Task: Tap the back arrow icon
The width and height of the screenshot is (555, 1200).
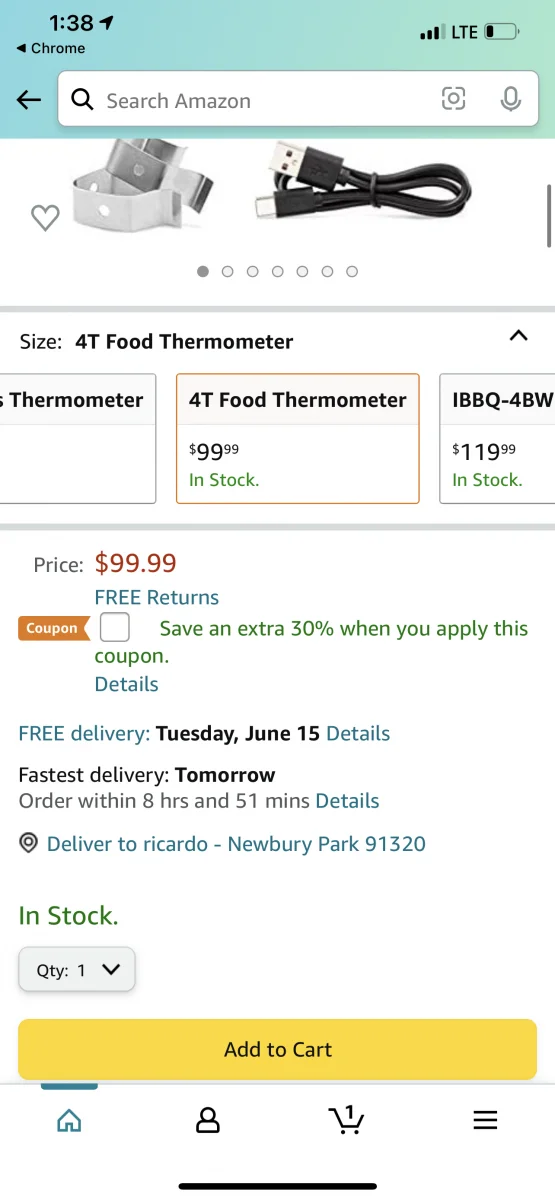Action: tap(29, 100)
